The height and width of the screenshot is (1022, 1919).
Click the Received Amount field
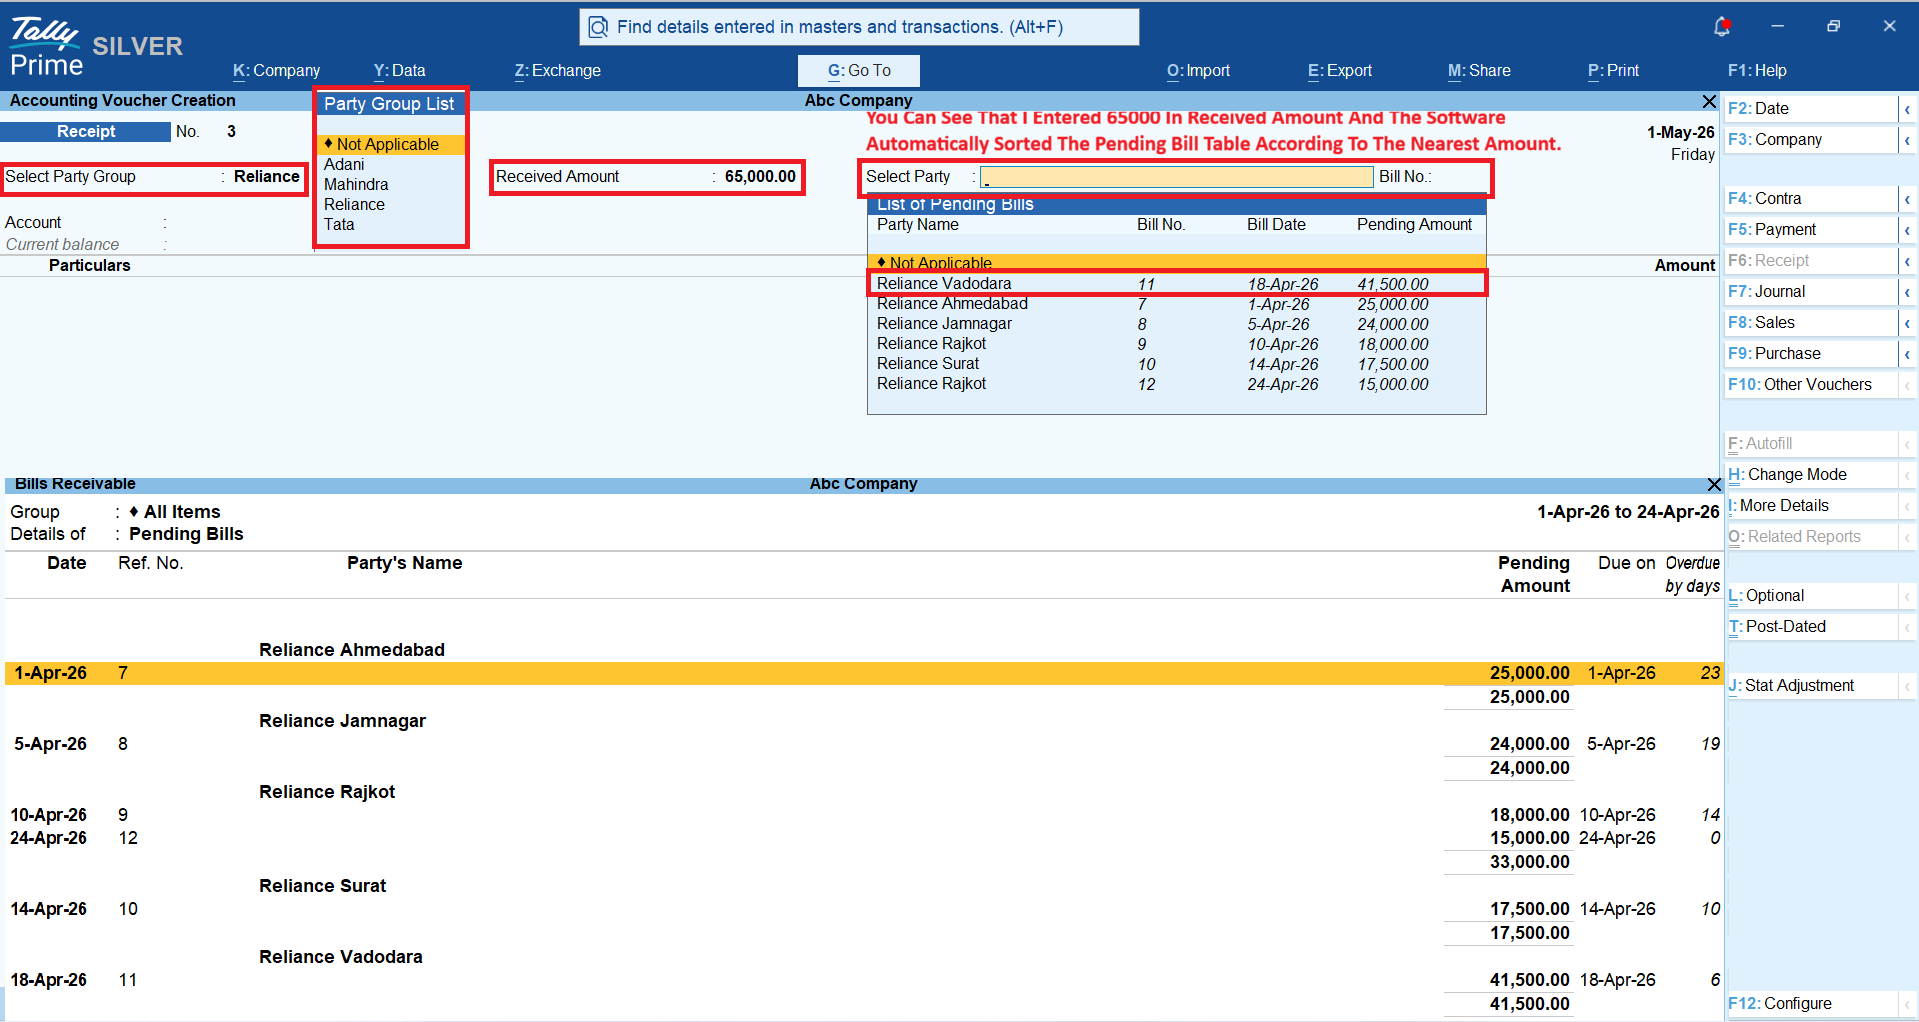647,177
